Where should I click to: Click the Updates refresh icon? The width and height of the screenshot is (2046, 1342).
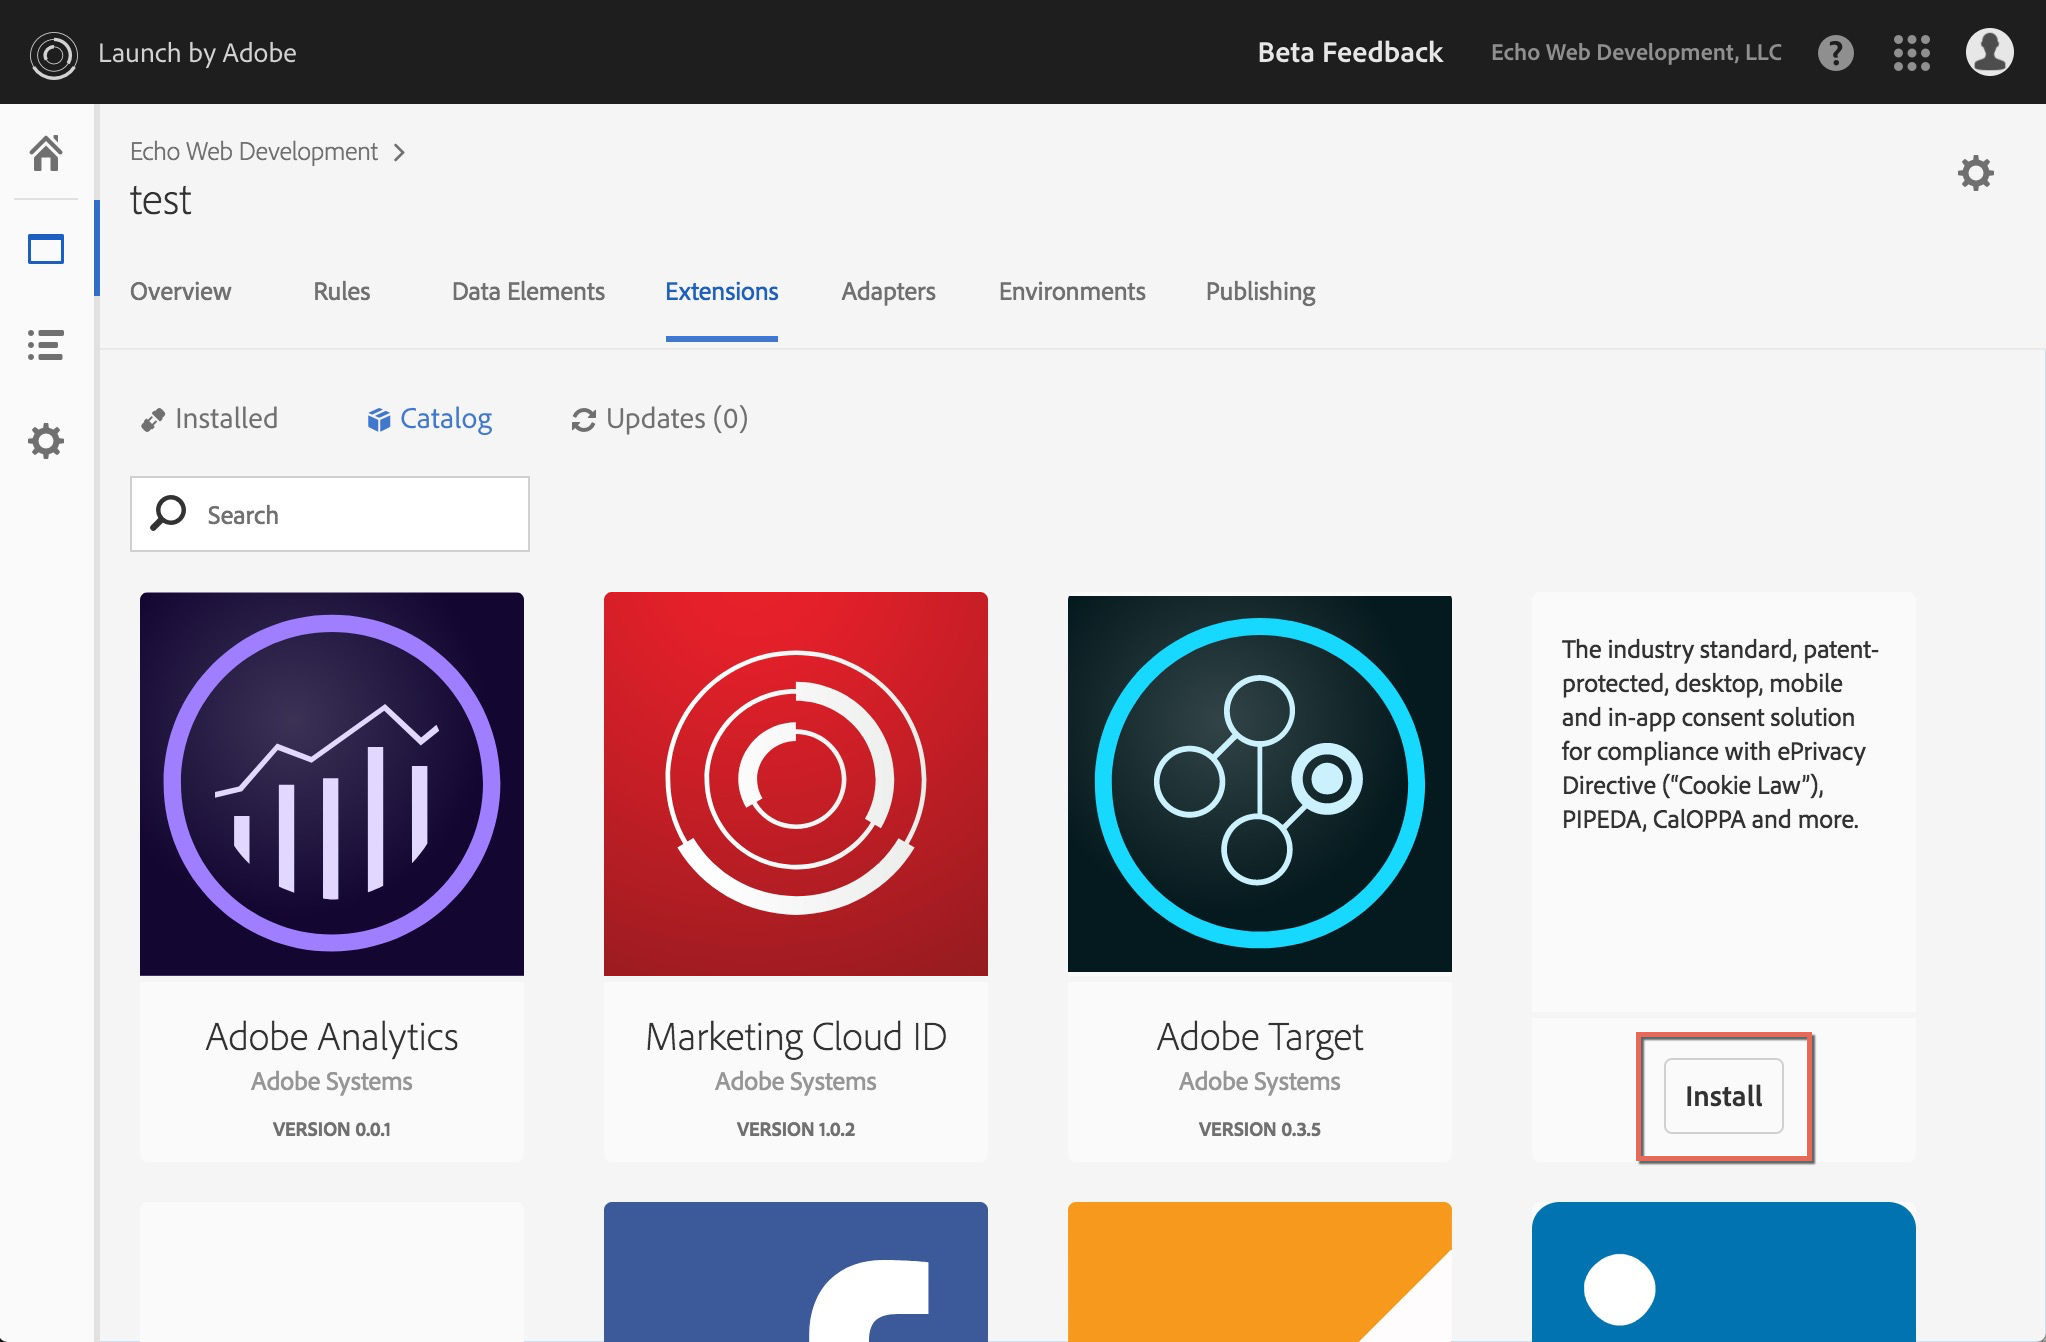pyautogui.click(x=584, y=420)
